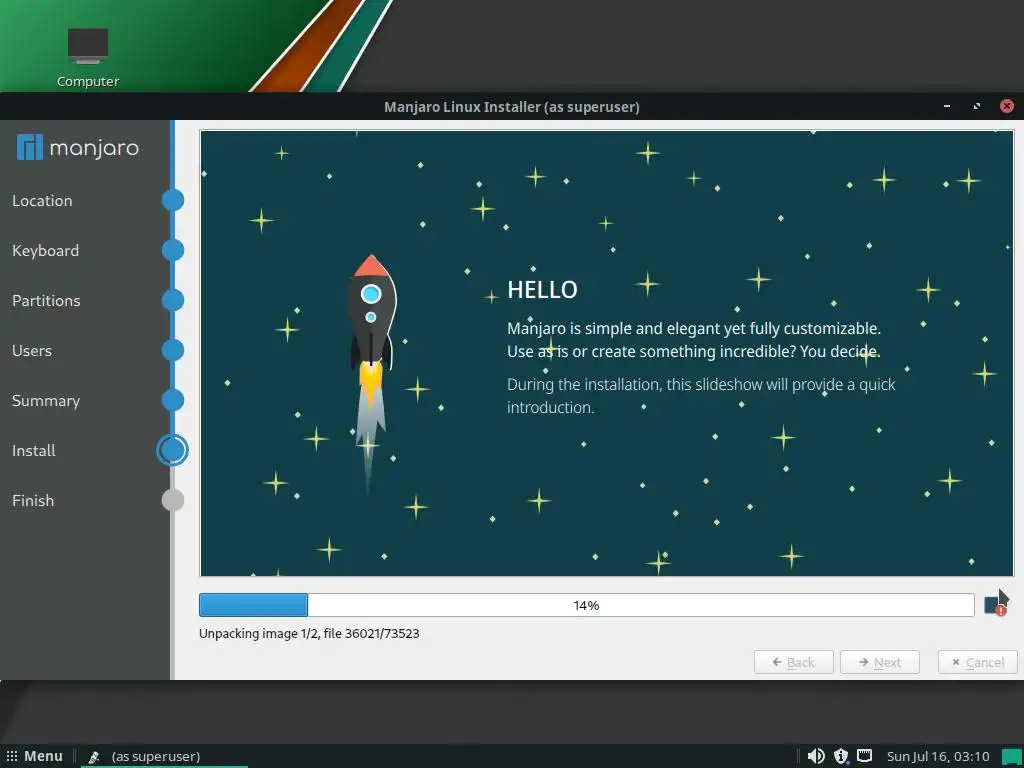Click the HELLO slideshow heading
This screenshot has height=768, width=1024.
pyautogui.click(x=542, y=290)
